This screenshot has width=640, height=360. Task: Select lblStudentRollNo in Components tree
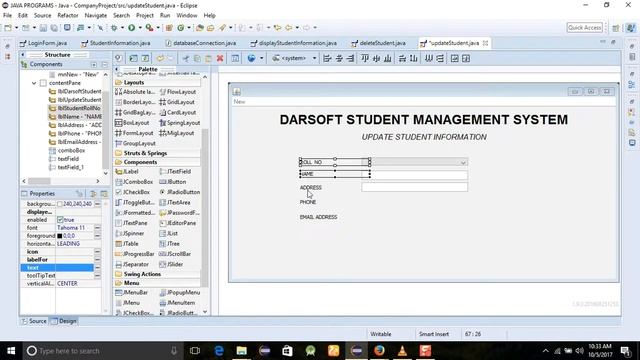[76, 108]
